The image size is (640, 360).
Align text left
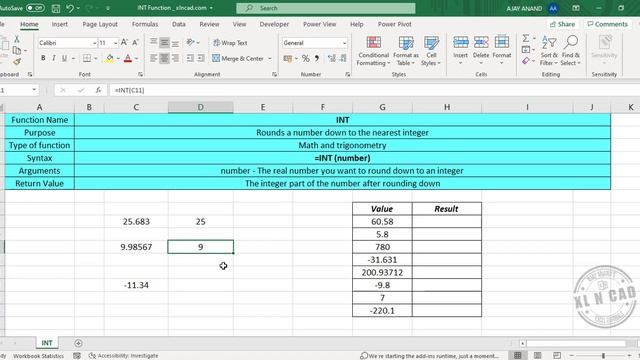153,58
